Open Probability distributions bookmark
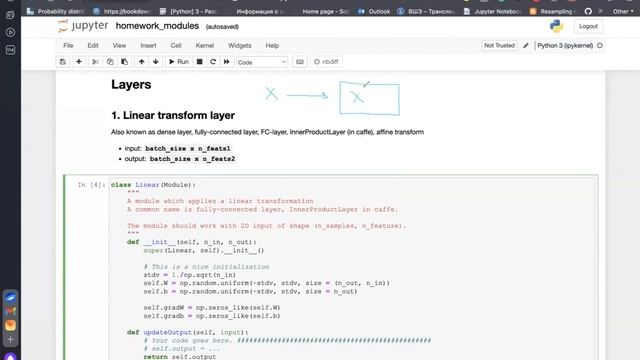Image resolution: width=640 pixels, height=360 pixels. point(56,11)
